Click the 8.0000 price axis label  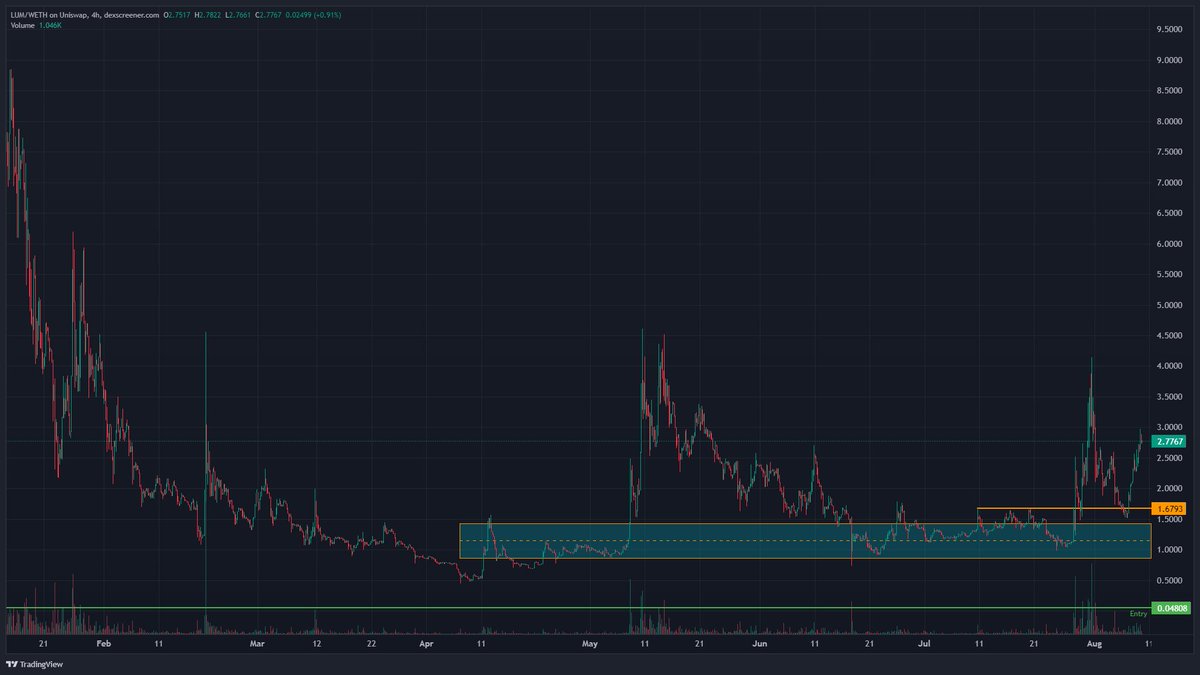pos(1170,122)
